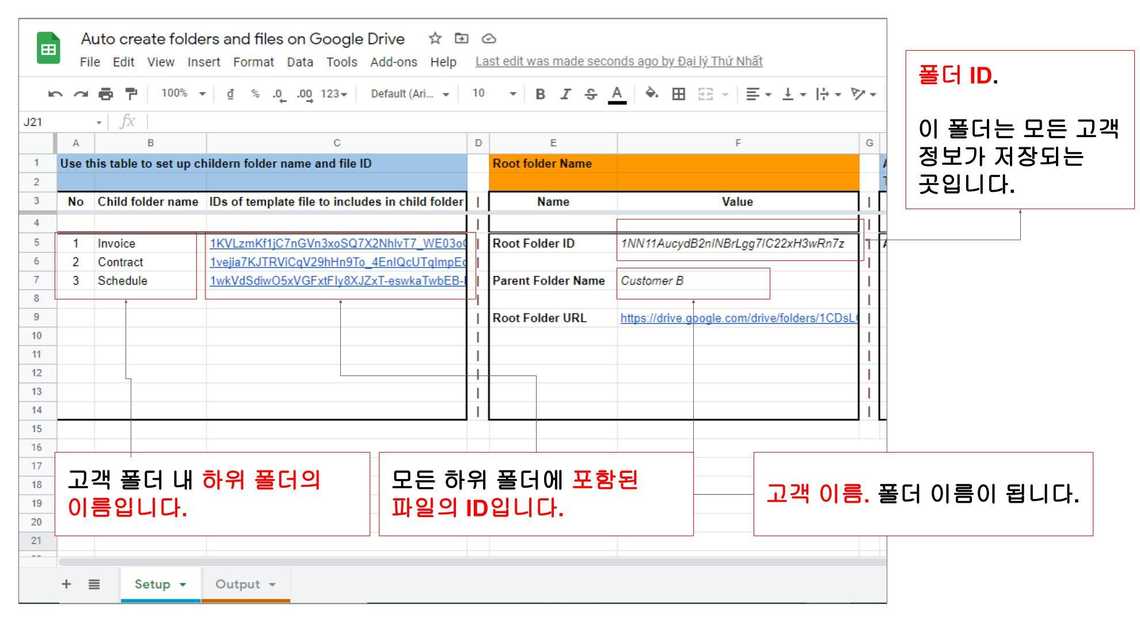1140x622 pixels.
Task: Open the 100% zoom dropdown
Action: point(184,94)
